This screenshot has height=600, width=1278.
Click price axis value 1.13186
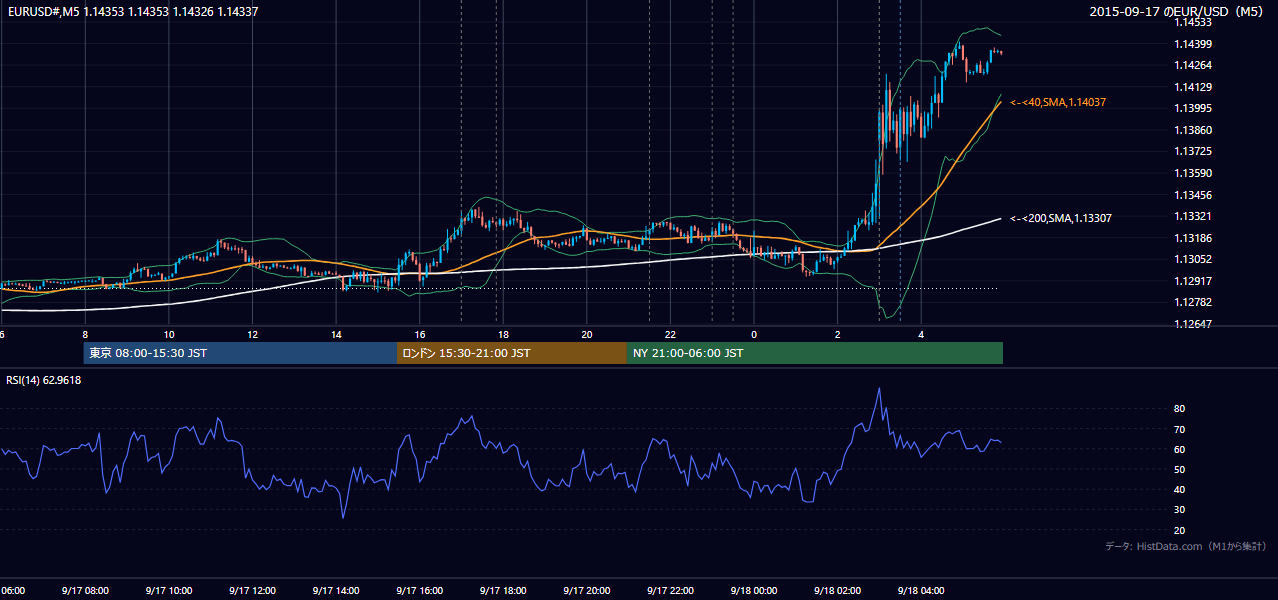[x=1194, y=239]
